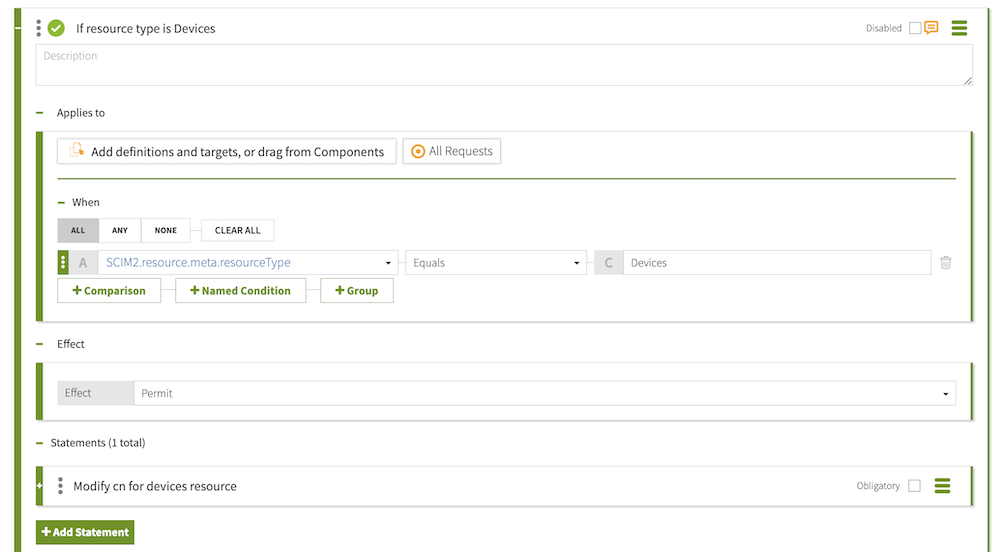Click the drag handle on condition row A
This screenshot has height=552, width=1000.
click(x=63, y=263)
